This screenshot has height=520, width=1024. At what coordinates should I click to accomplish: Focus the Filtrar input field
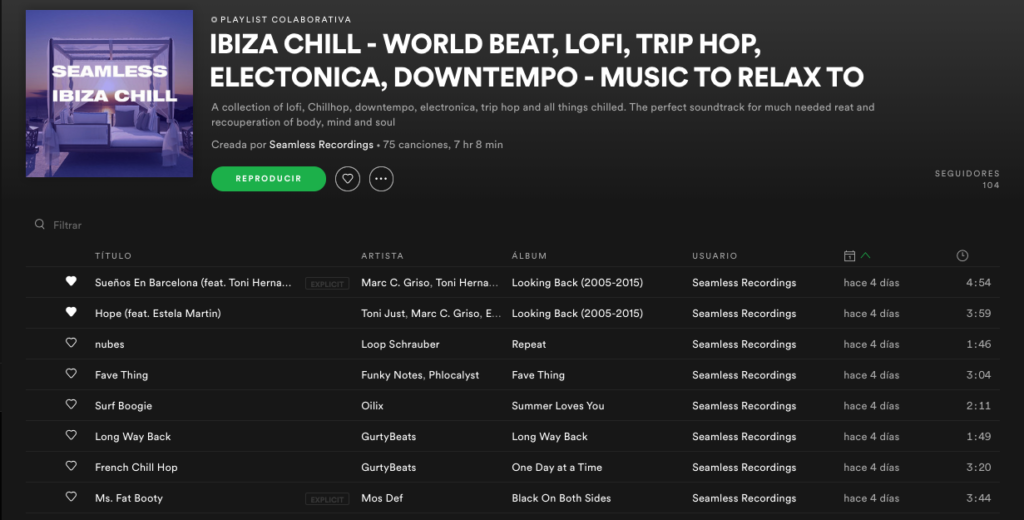pos(67,225)
